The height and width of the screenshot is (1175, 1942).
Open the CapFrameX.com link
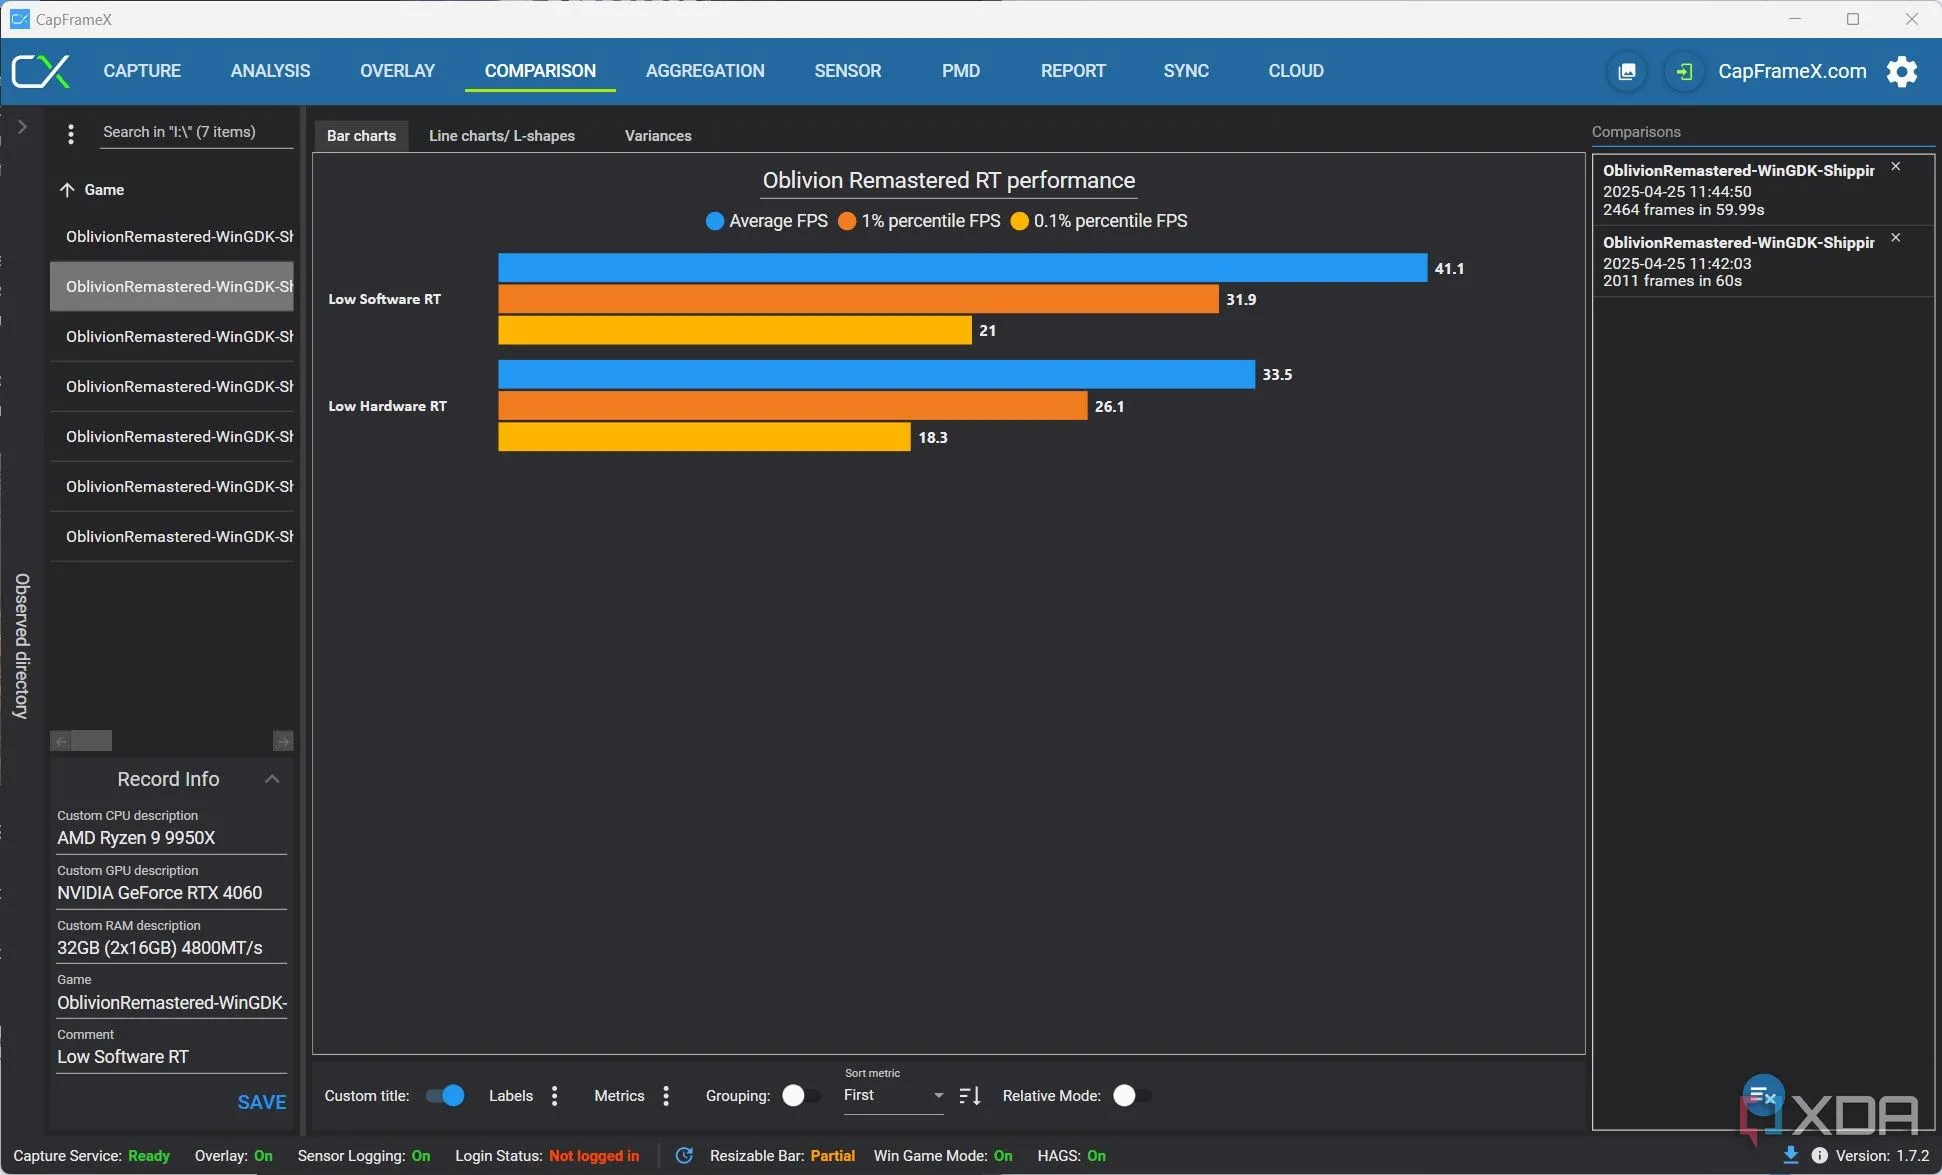(x=1791, y=71)
